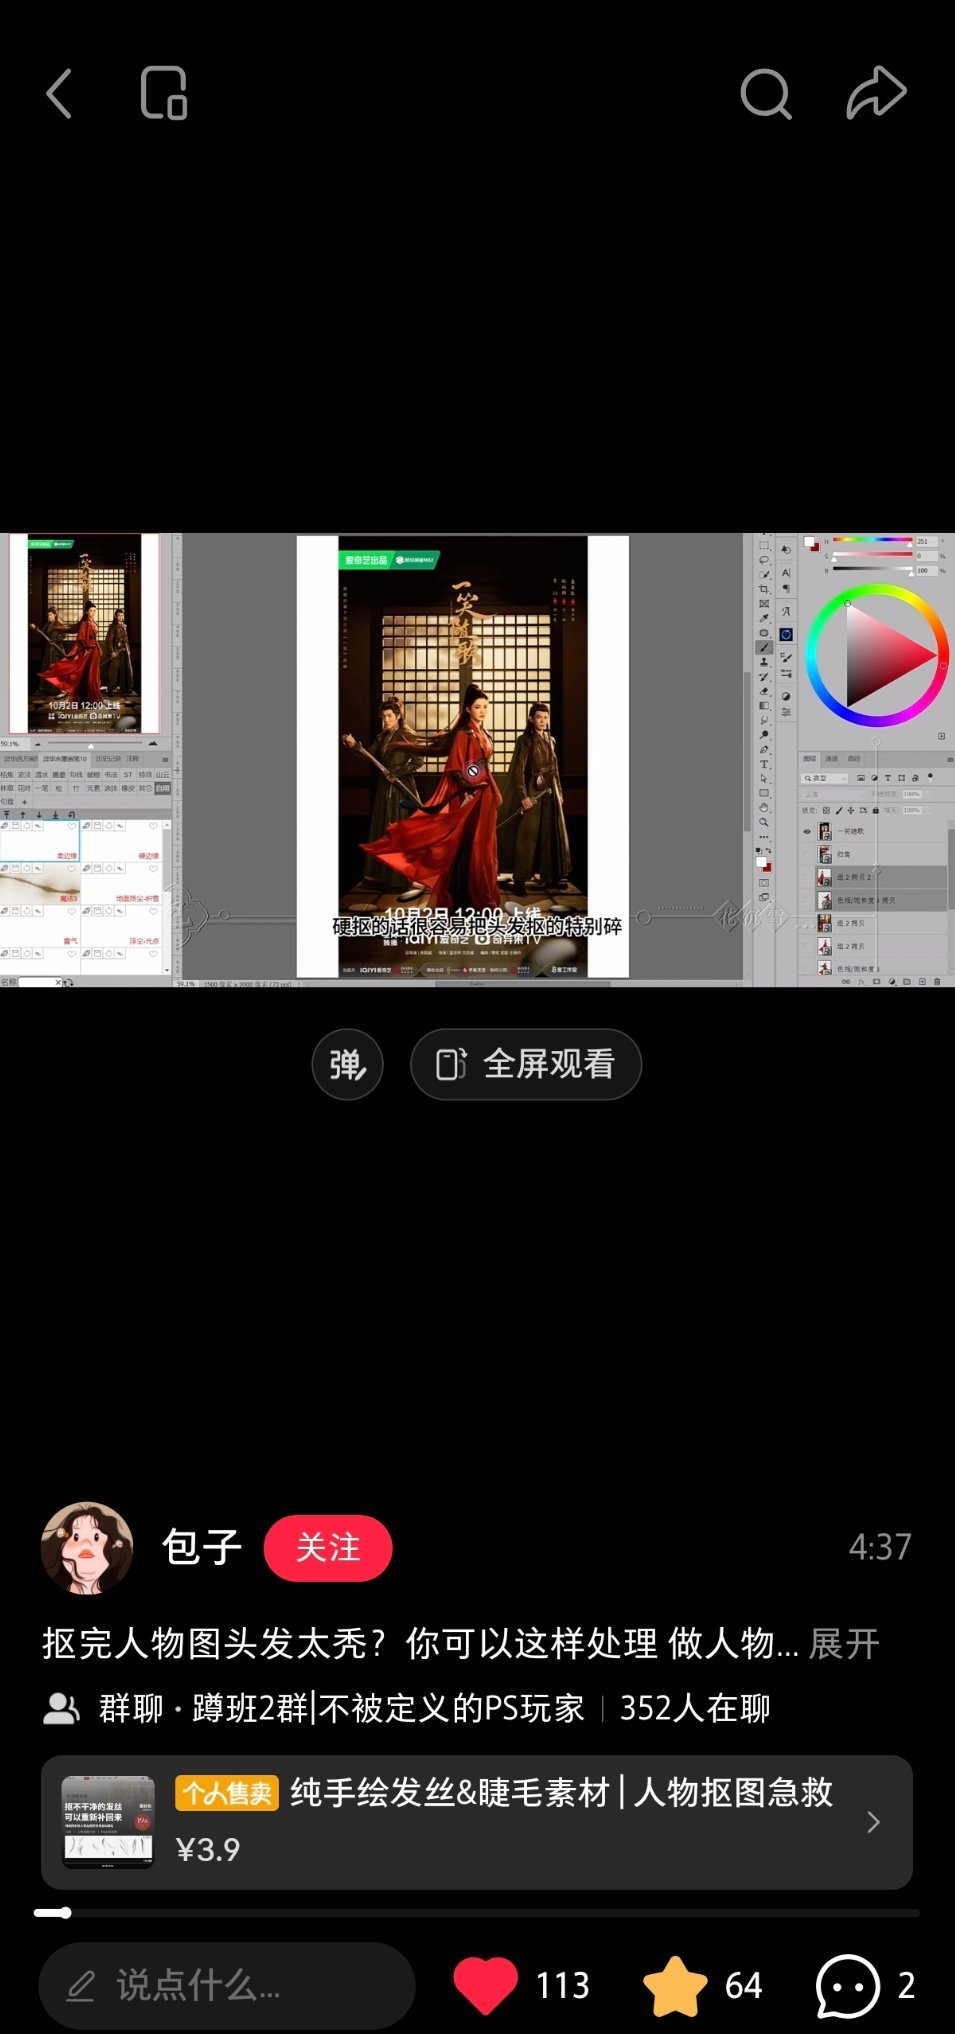This screenshot has height=2034, width=955.
Task: Select the ST brush category tab
Action: pyautogui.click(x=128, y=774)
